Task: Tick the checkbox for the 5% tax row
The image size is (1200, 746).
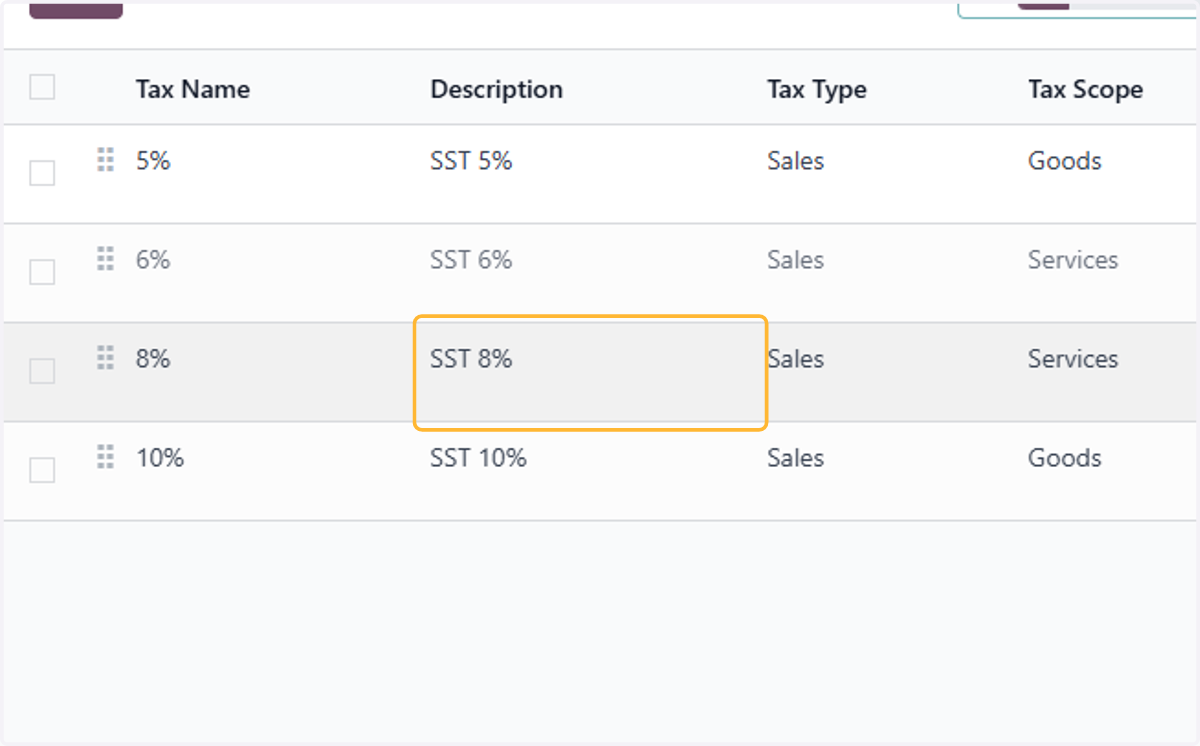Action: coord(42,173)
